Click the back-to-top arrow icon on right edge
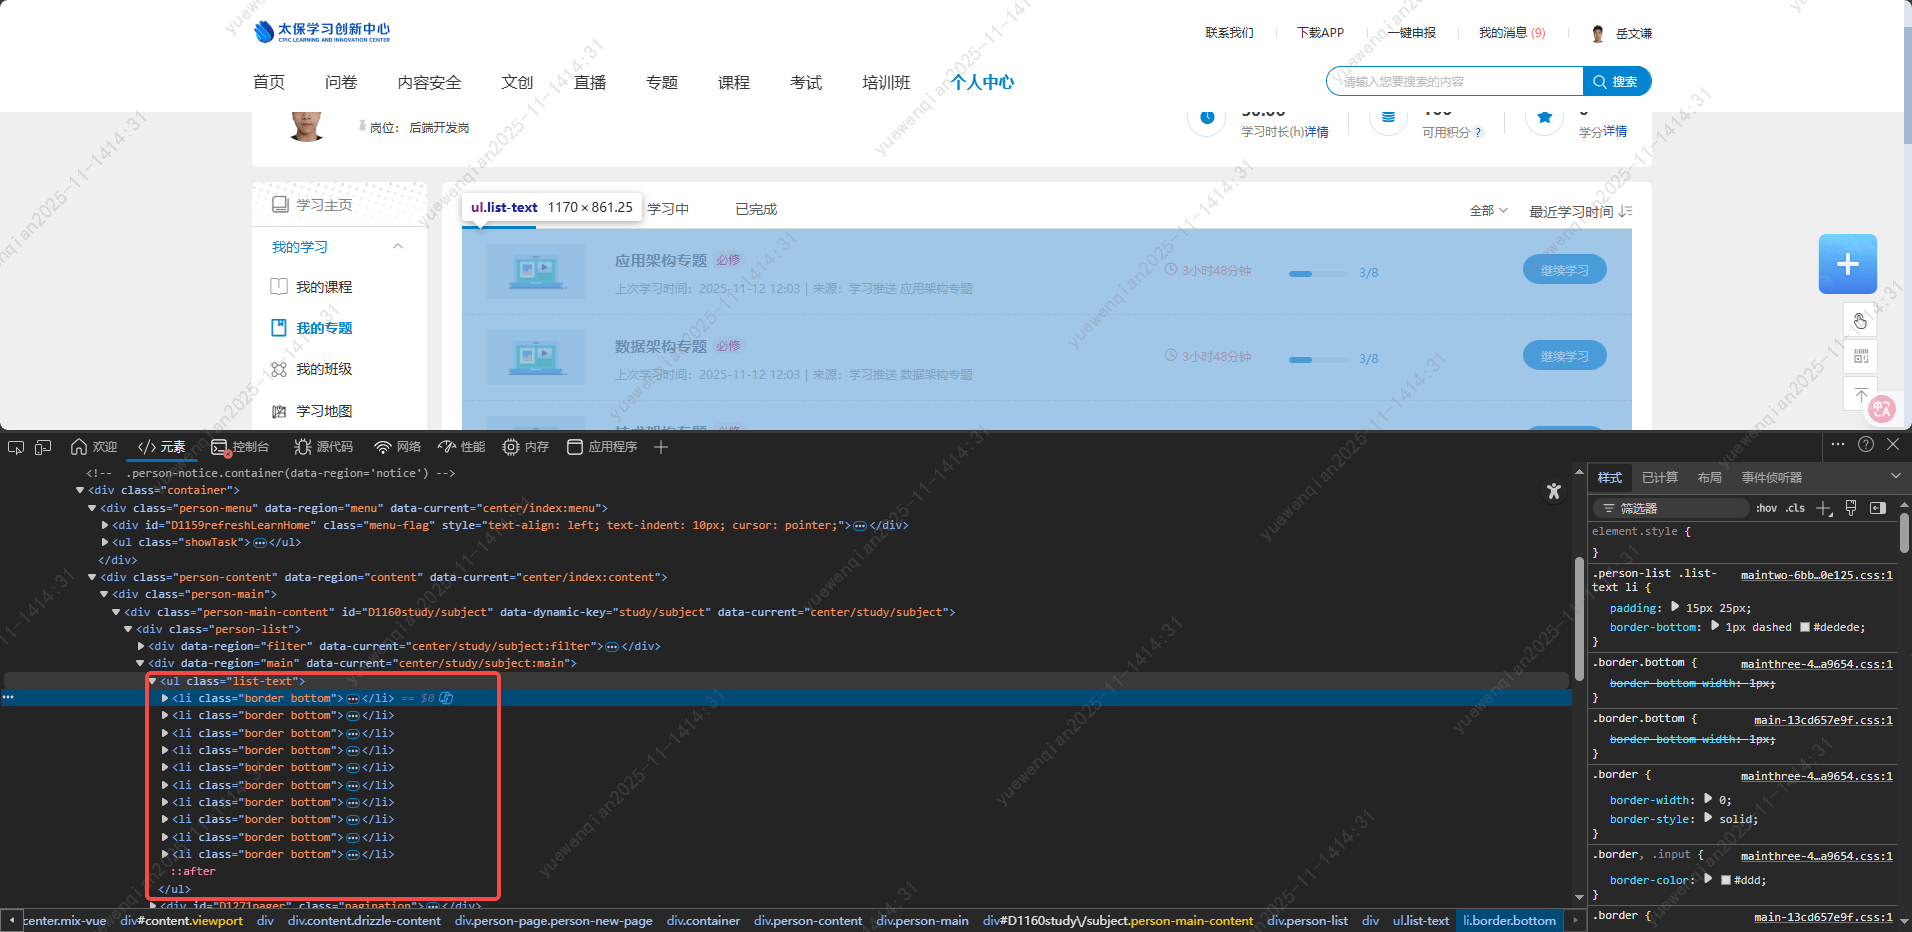 tap(1860, 393)
